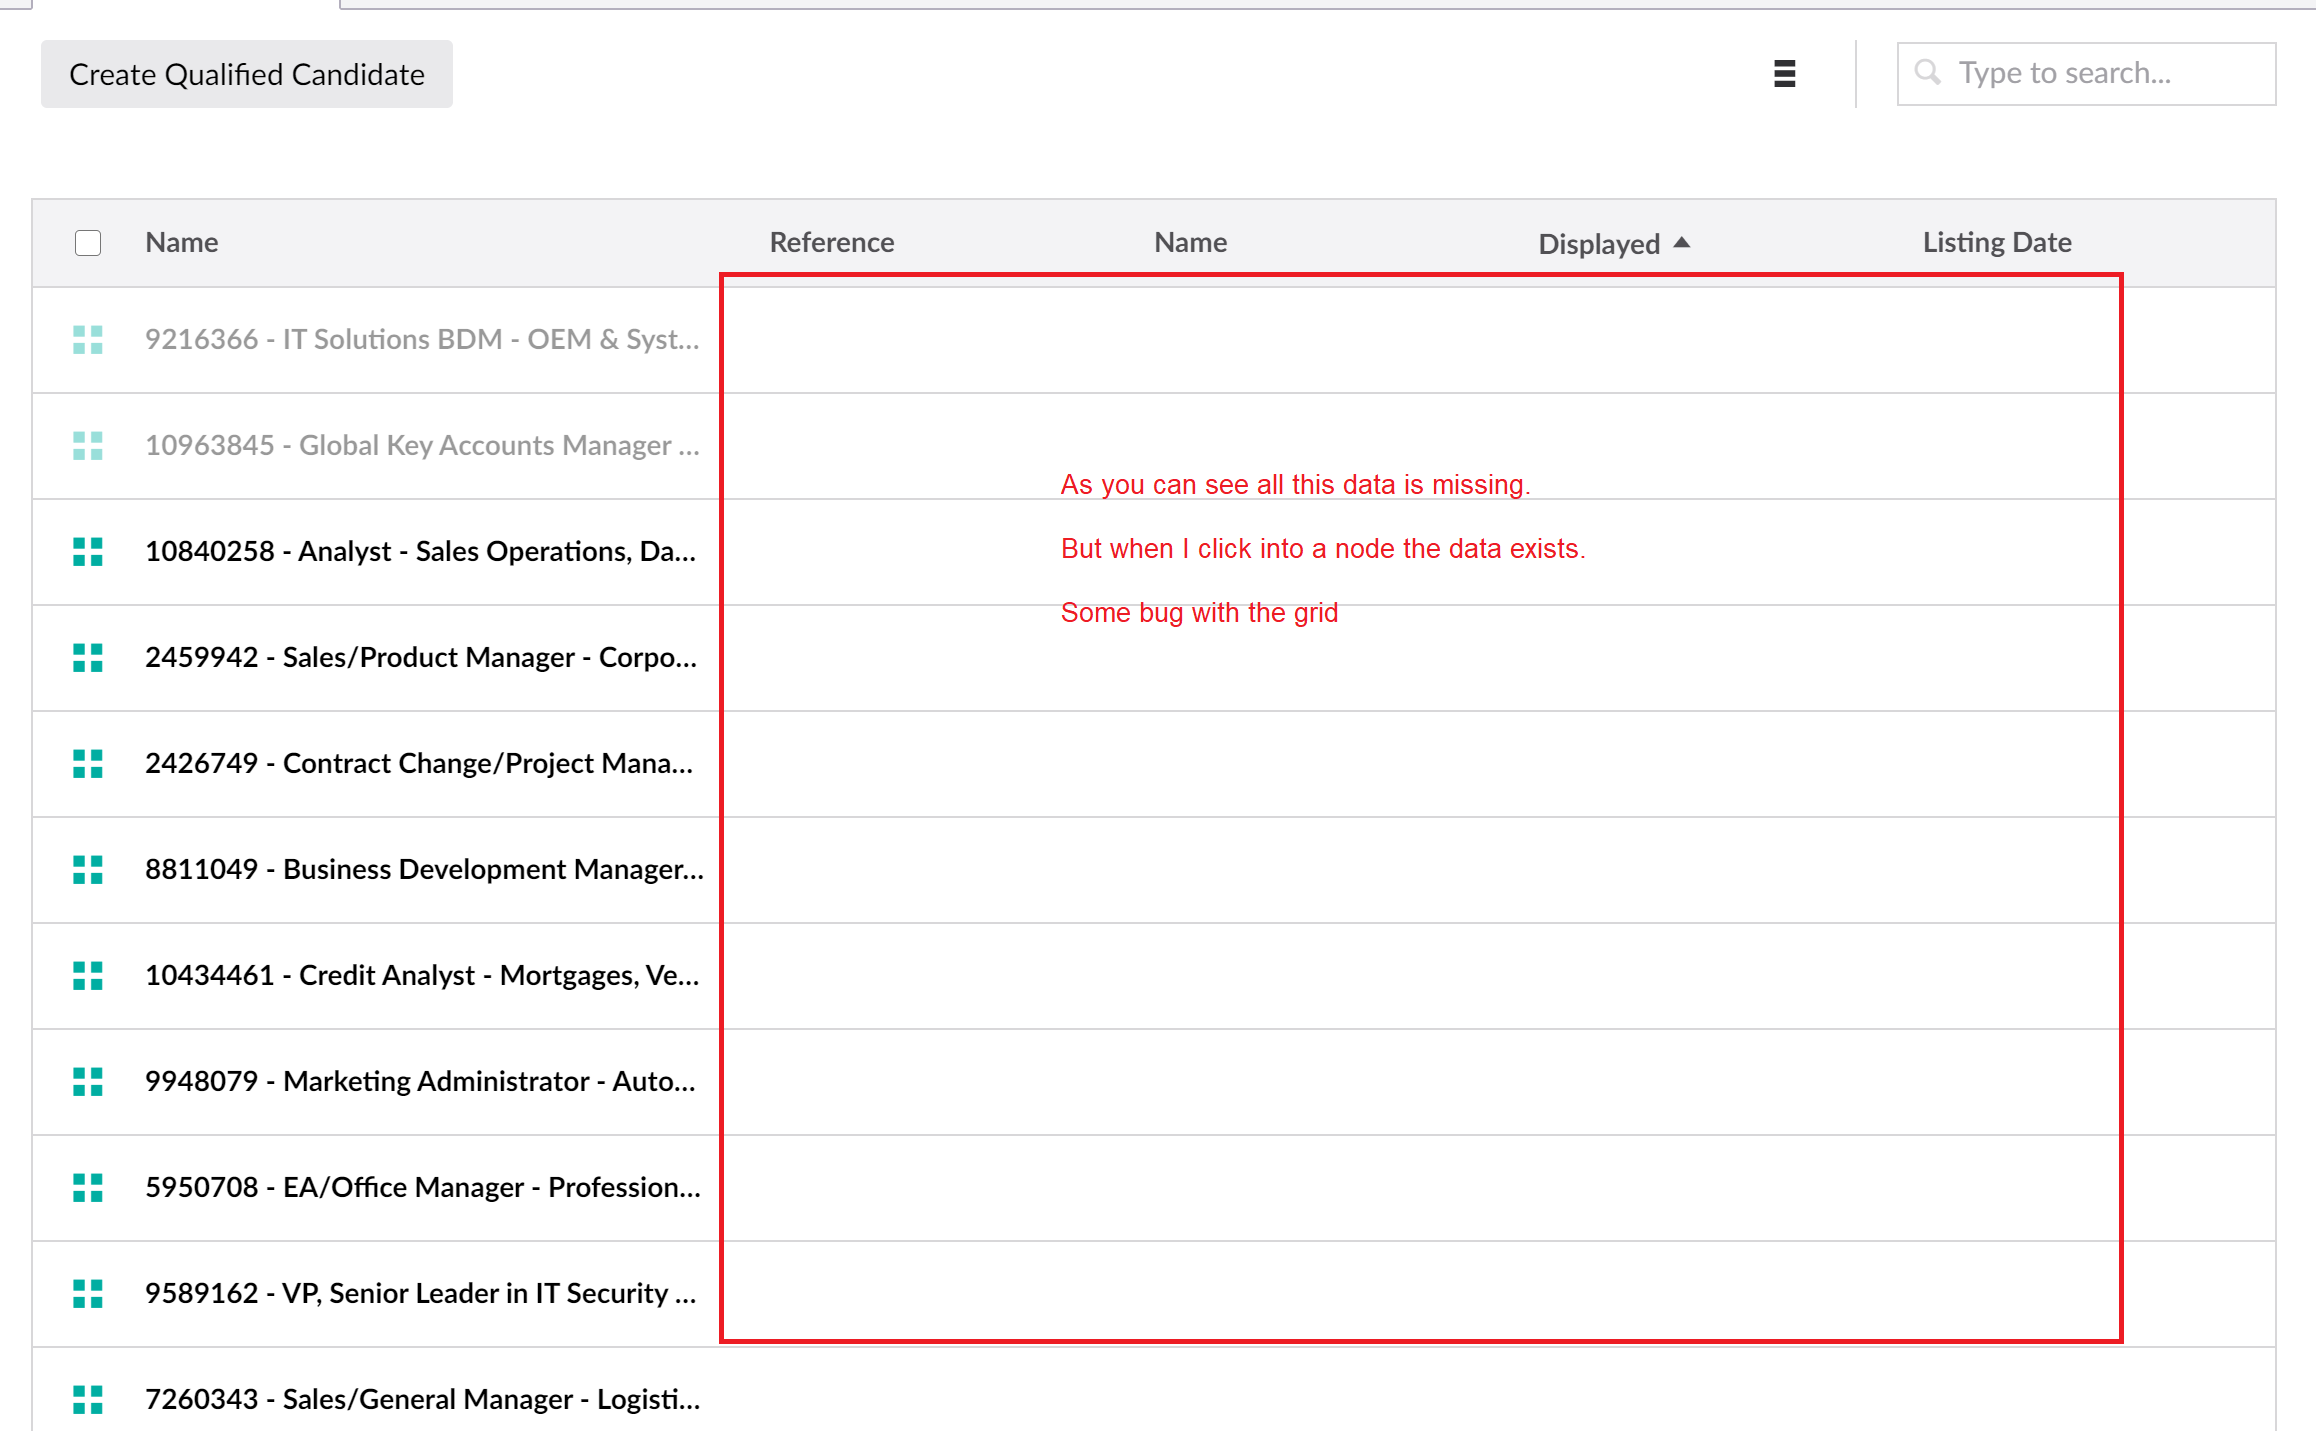This screenshot has height=1431, width=2316.
Task: Sort by the Listing Date column
Action: click(1996, 243)
